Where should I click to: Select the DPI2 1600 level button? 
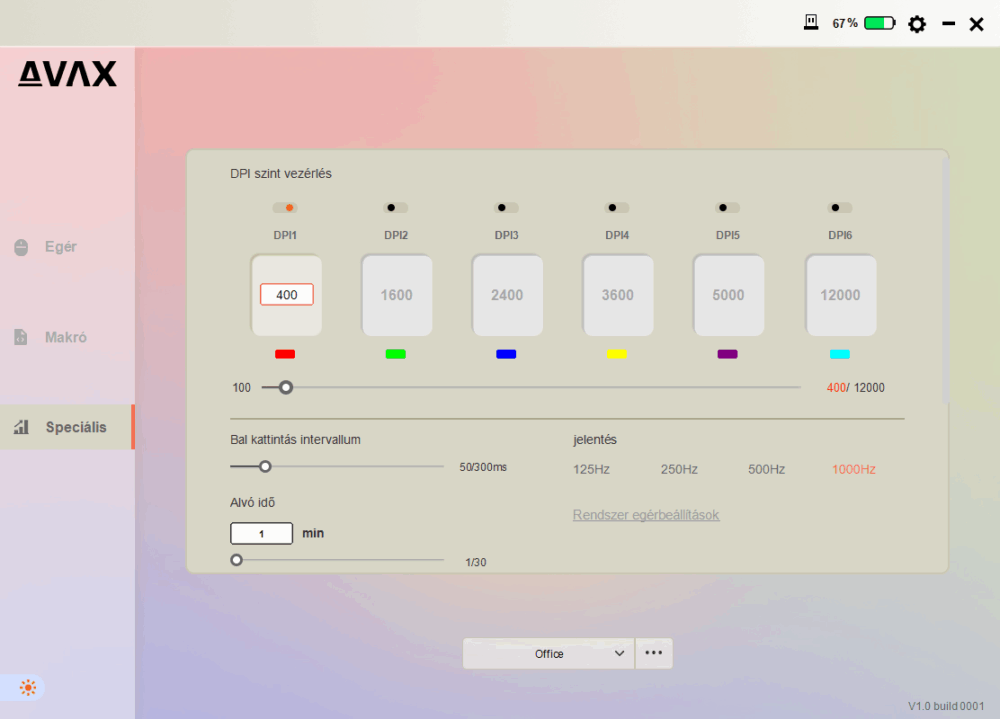[x=396, y=295]
